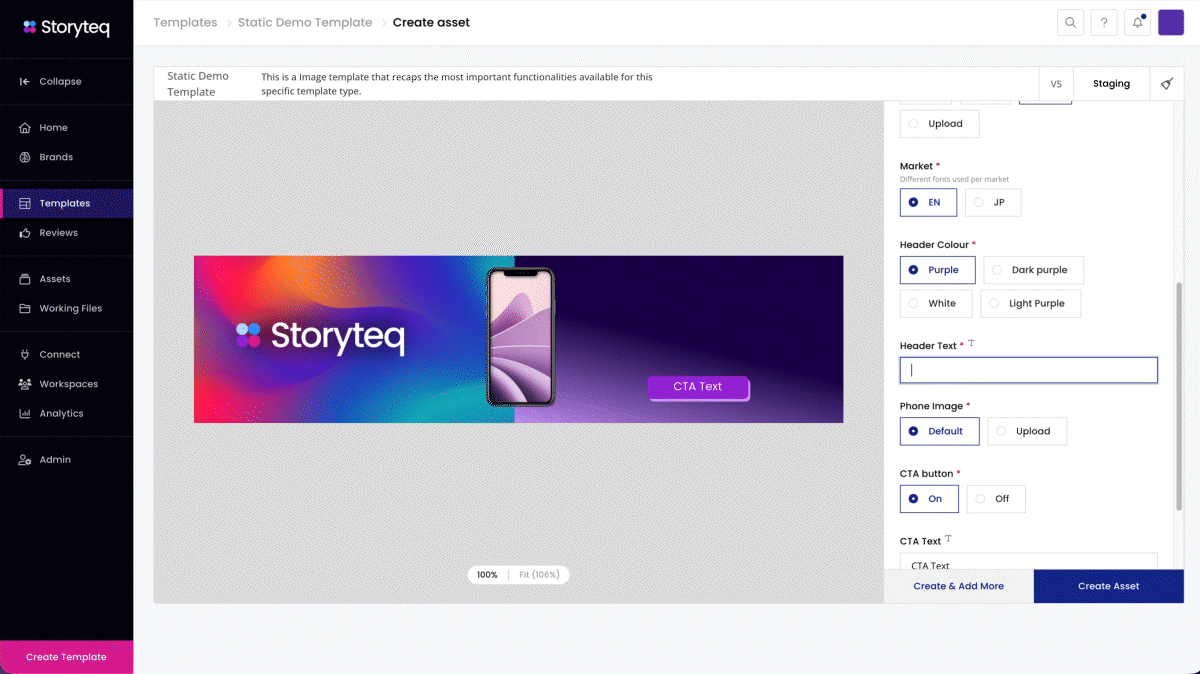Click the text icon next to CTA Text
This screenshot has height=674, width=1200.
click(x=949, y=540)
